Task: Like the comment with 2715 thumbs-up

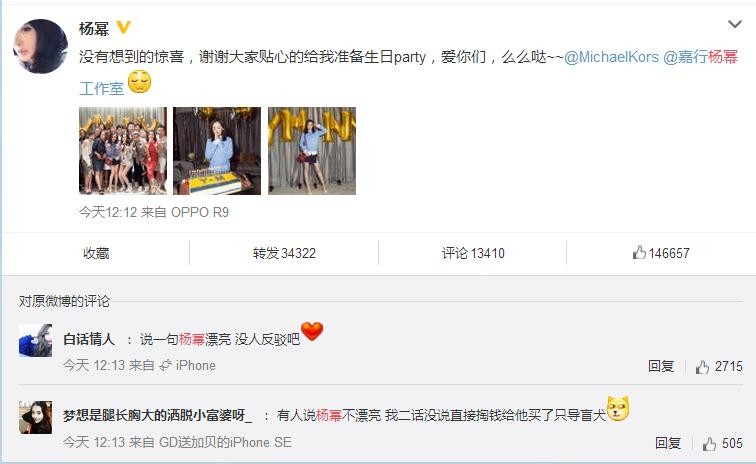Action: tap(718, 367)
